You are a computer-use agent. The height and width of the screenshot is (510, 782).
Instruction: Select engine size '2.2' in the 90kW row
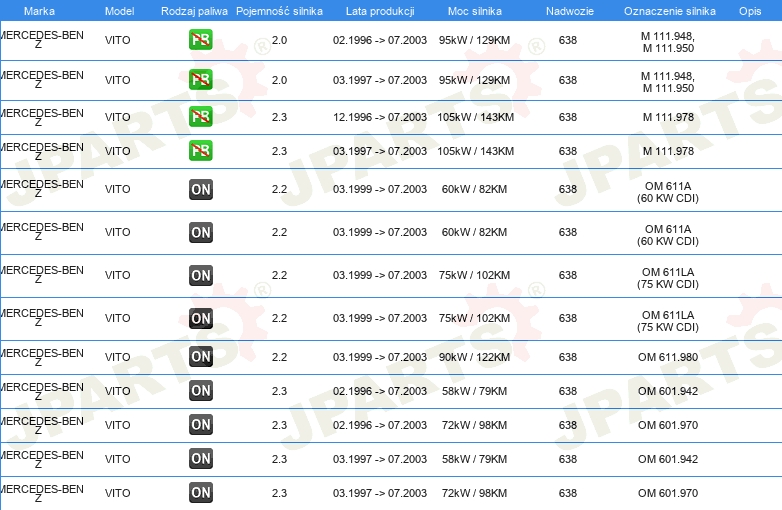[279, 357]
